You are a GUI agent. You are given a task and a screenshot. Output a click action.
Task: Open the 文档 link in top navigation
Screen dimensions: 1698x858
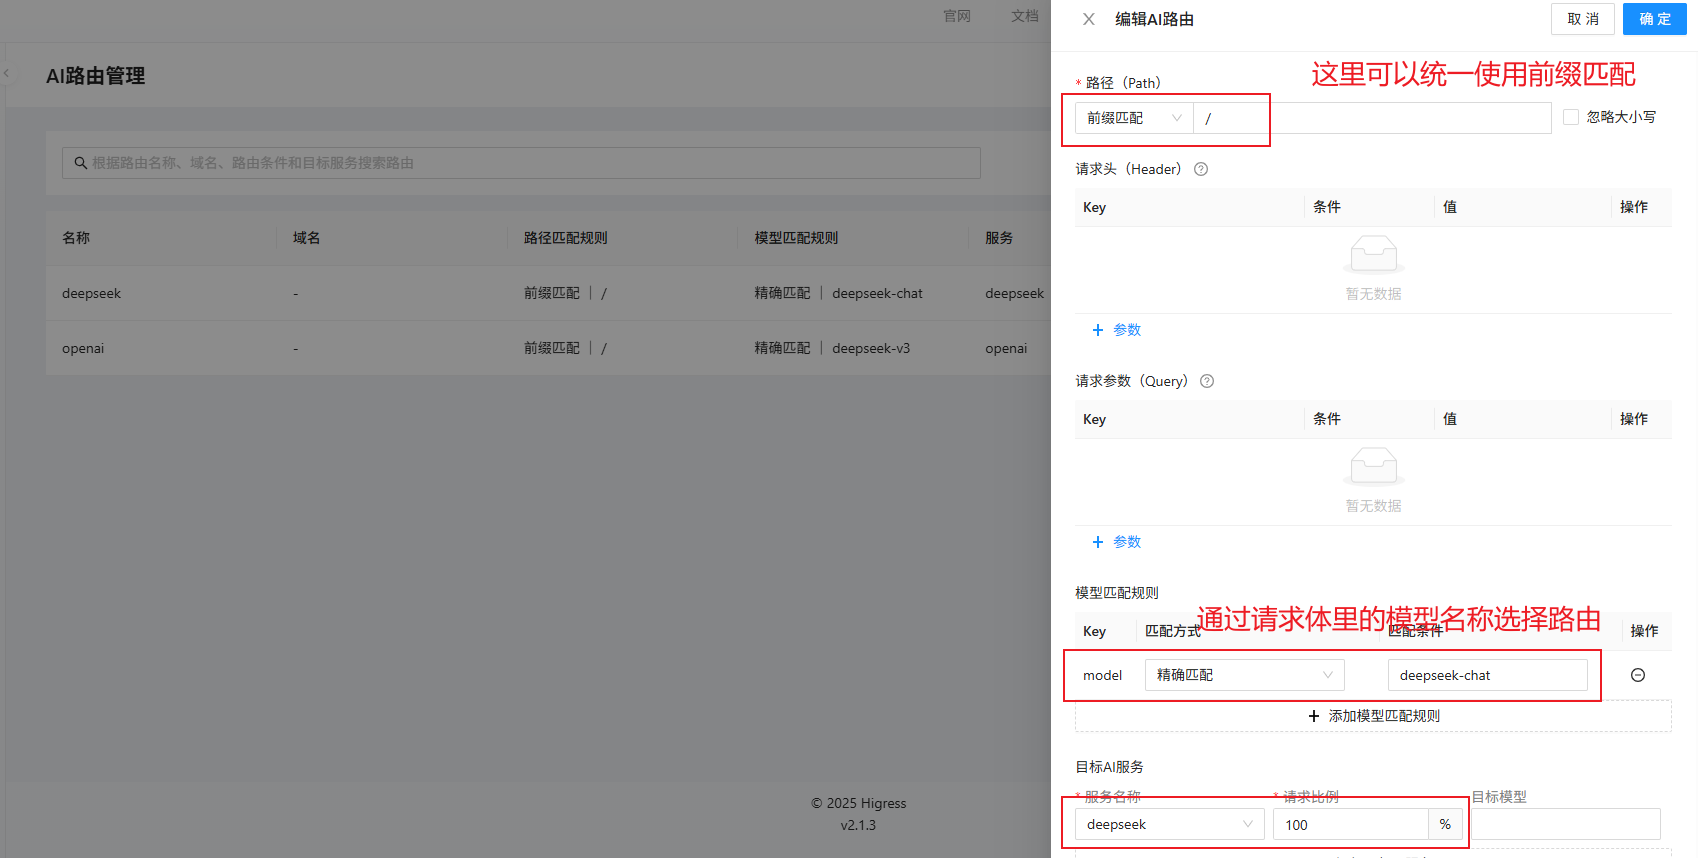point(1024,16)
